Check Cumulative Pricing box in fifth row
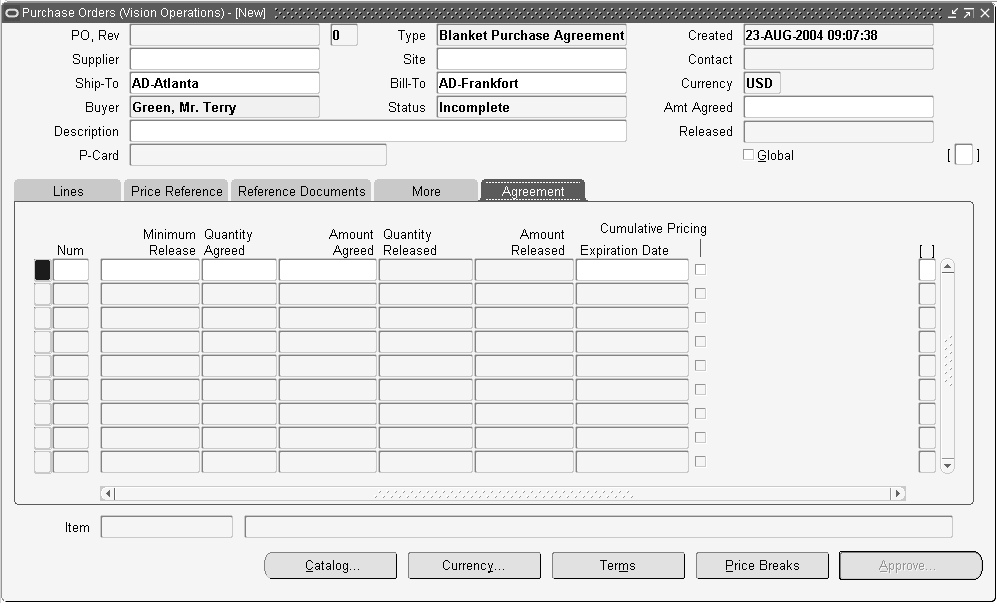 [700, 366]
